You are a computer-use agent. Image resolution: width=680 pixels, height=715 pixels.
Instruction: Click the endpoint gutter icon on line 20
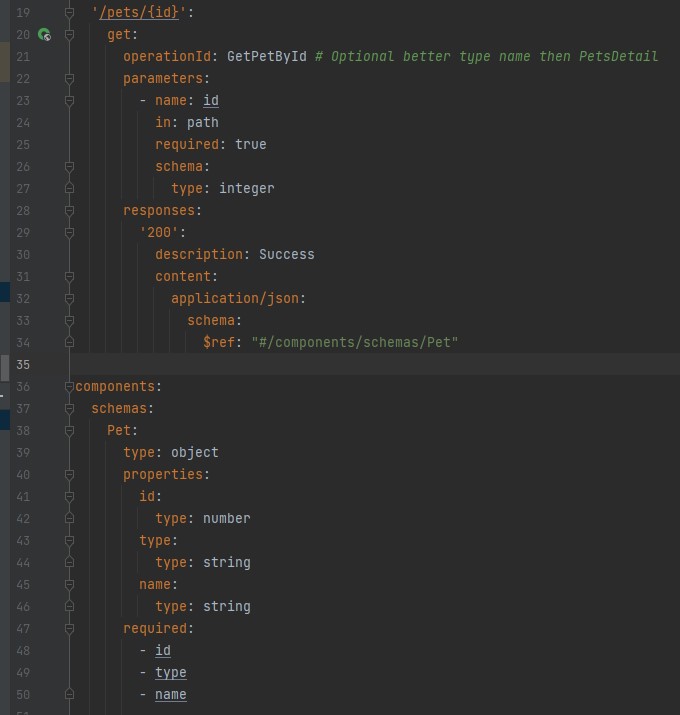click(x=44, y=35)
